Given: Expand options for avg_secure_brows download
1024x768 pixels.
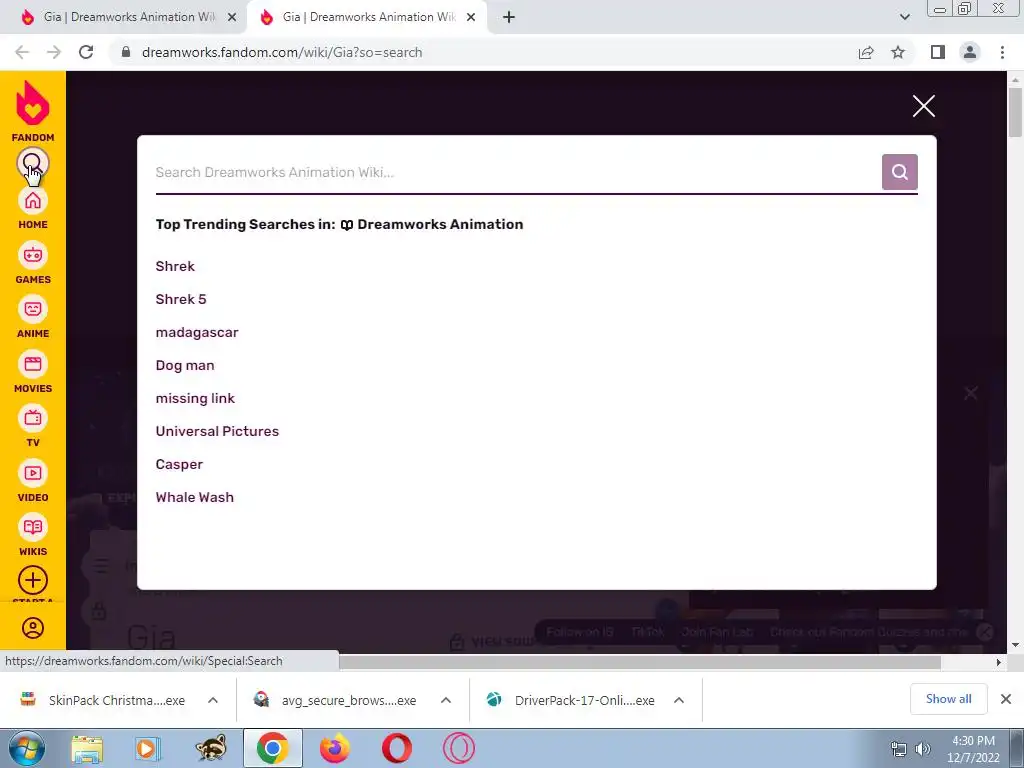Looking at the screenshot, I should click(446, 700).
